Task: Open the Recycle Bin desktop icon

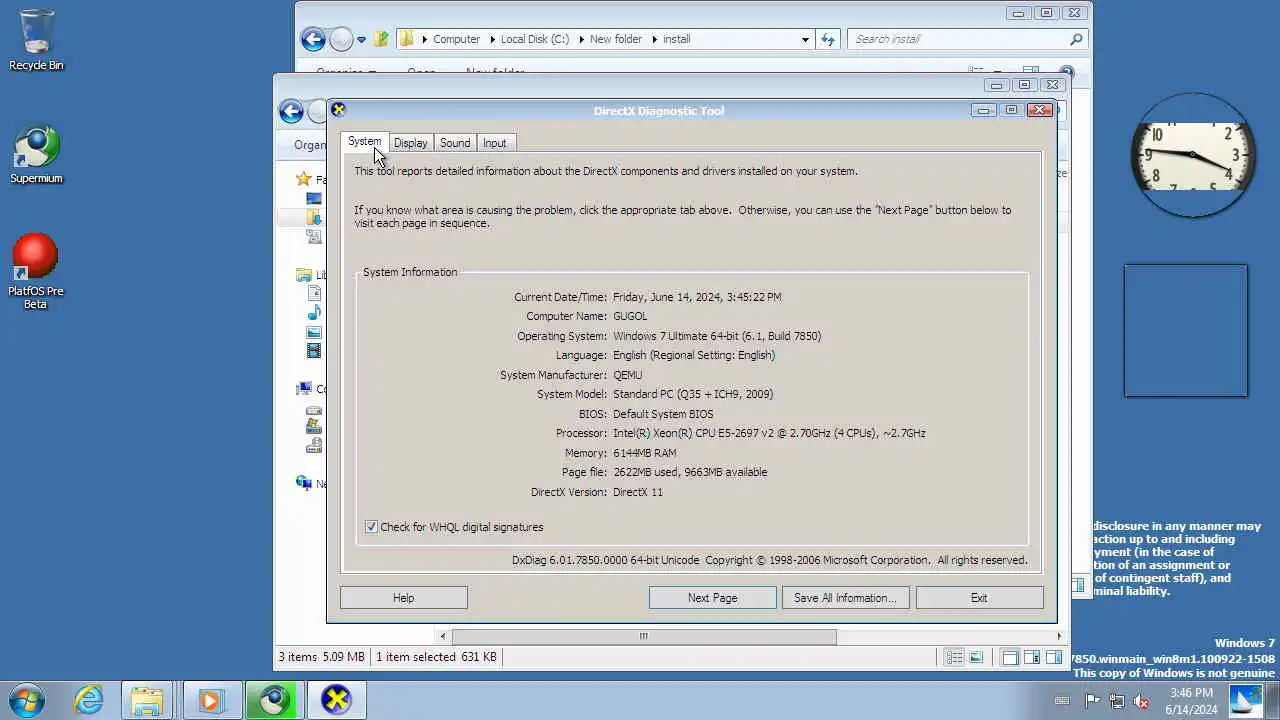Action: [x=36, y=41]
